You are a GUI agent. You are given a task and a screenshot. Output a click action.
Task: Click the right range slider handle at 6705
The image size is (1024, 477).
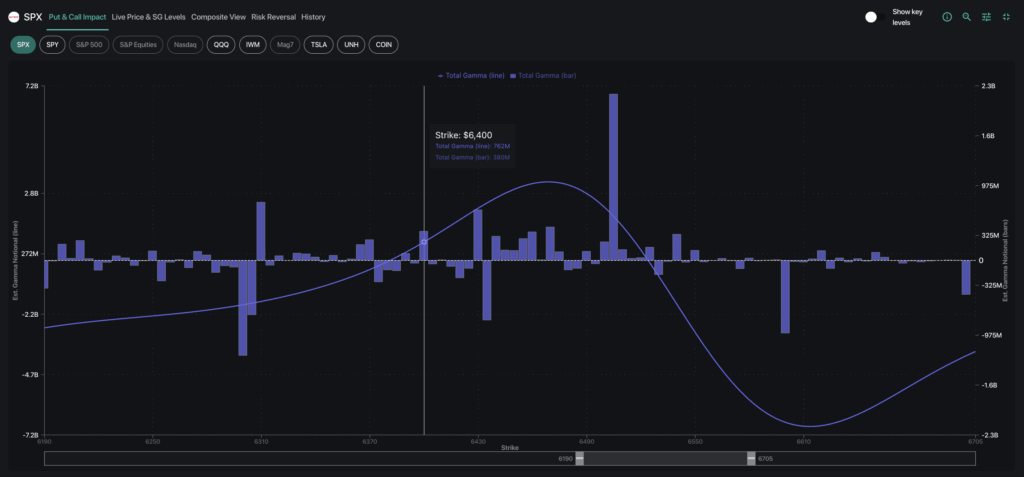751,458
